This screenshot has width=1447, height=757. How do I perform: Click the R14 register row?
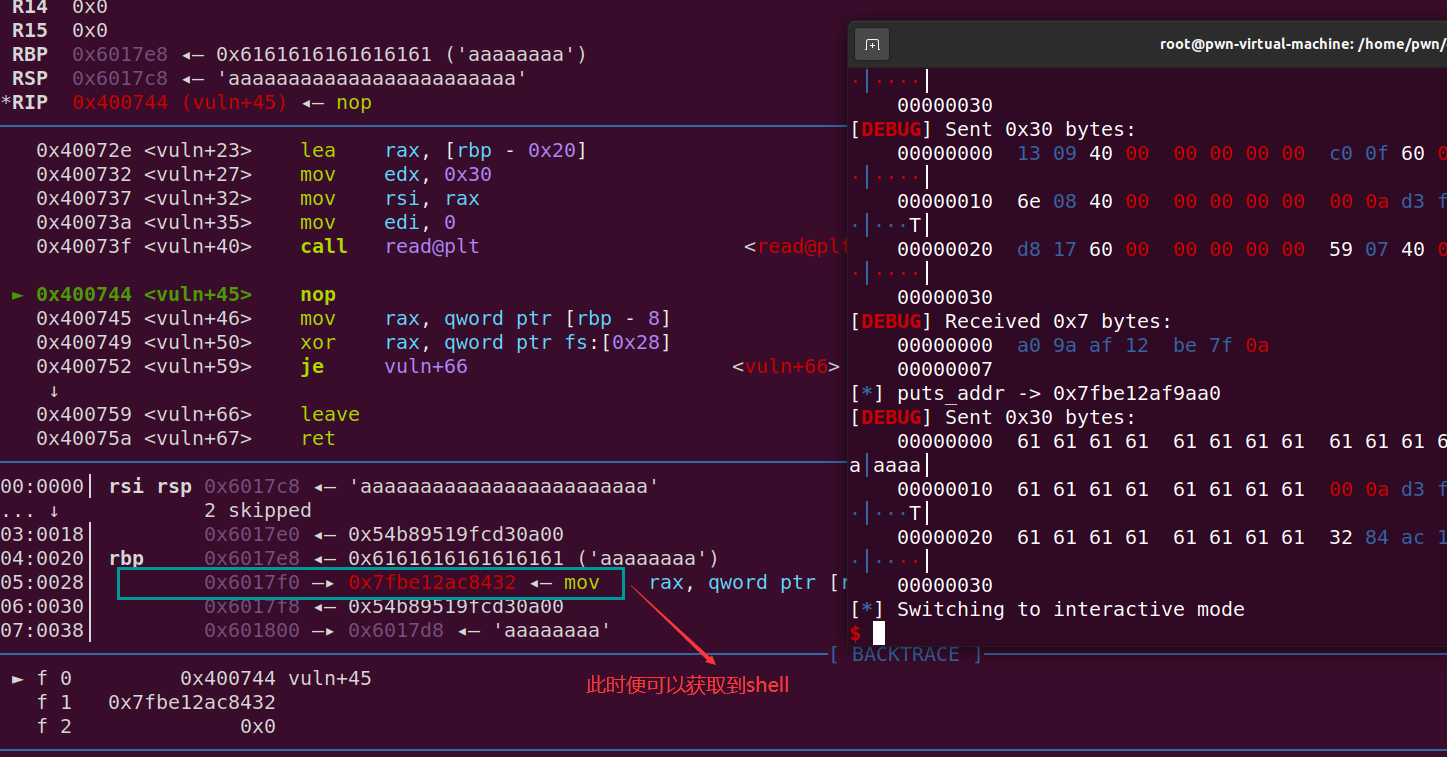tap(60, 7)
